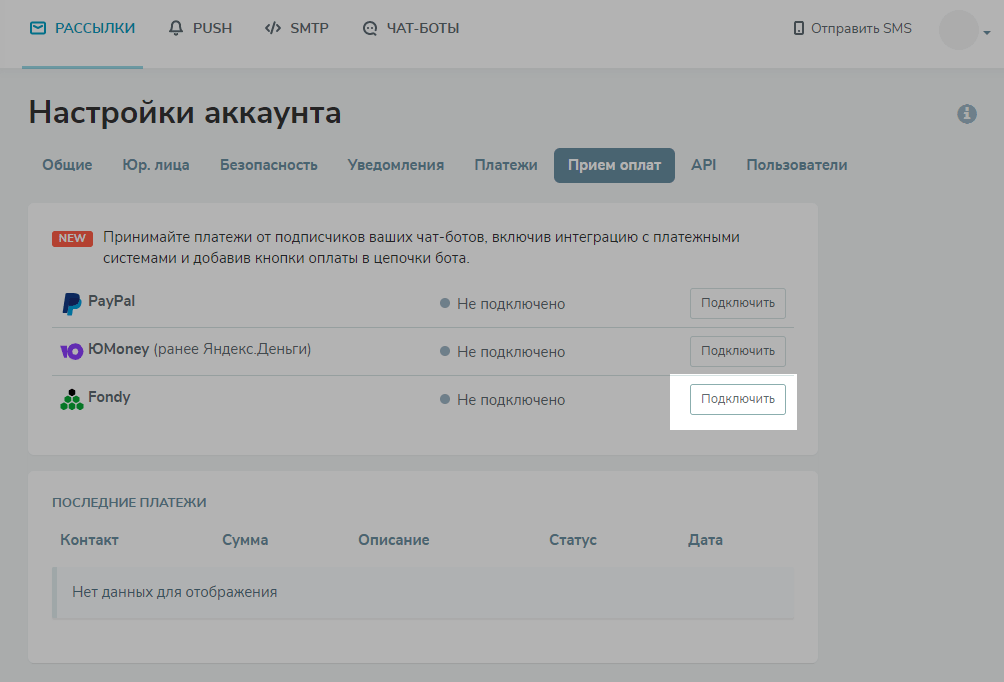Click the Fondy logo icon
This screenshot has height=682, width=1004.
coord(71,399)
